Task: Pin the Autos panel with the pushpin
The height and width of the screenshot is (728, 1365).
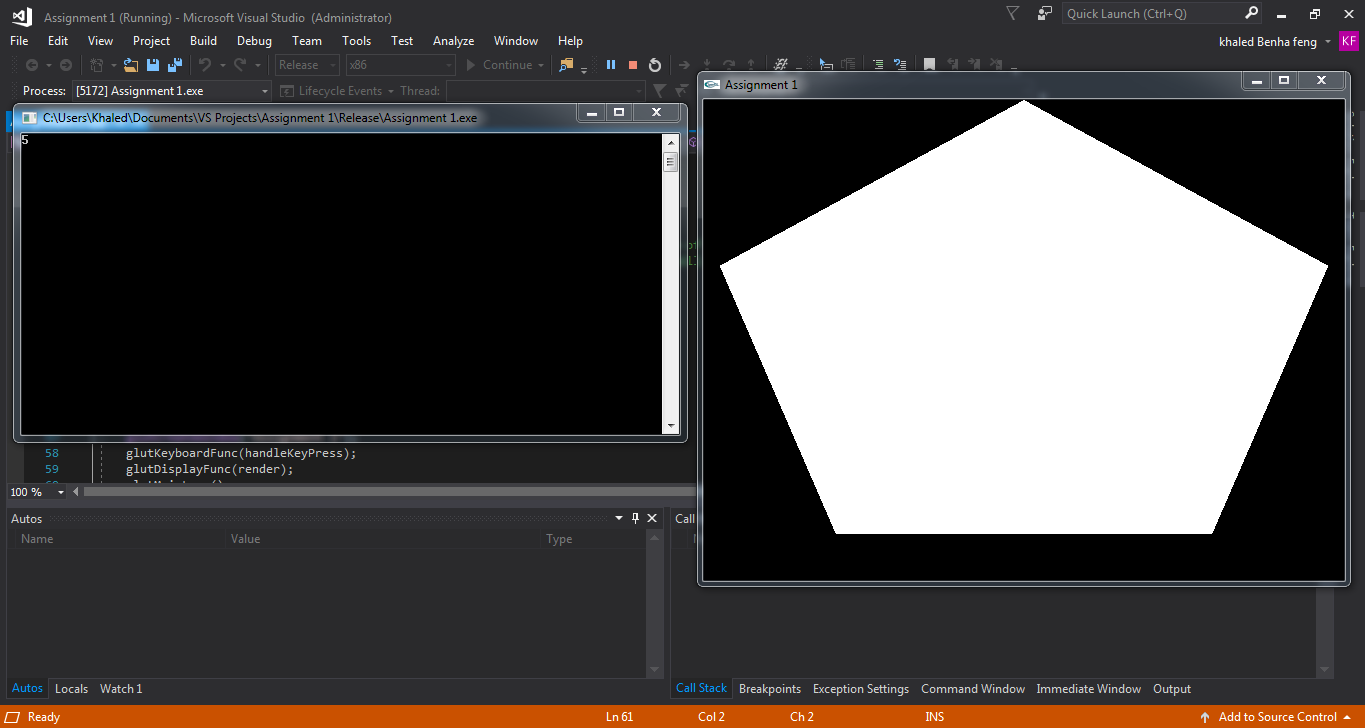Action: 635,518
